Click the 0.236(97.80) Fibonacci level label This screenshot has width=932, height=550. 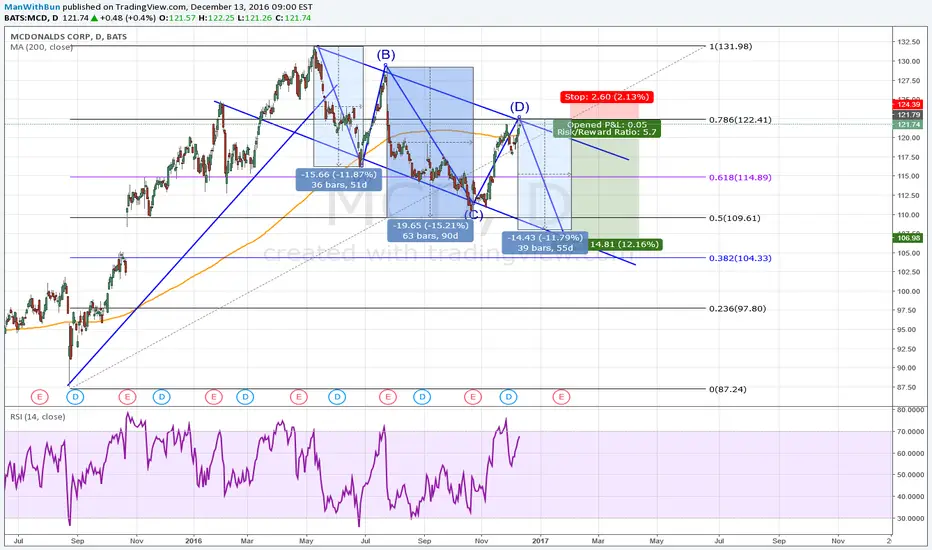point(738,309)
